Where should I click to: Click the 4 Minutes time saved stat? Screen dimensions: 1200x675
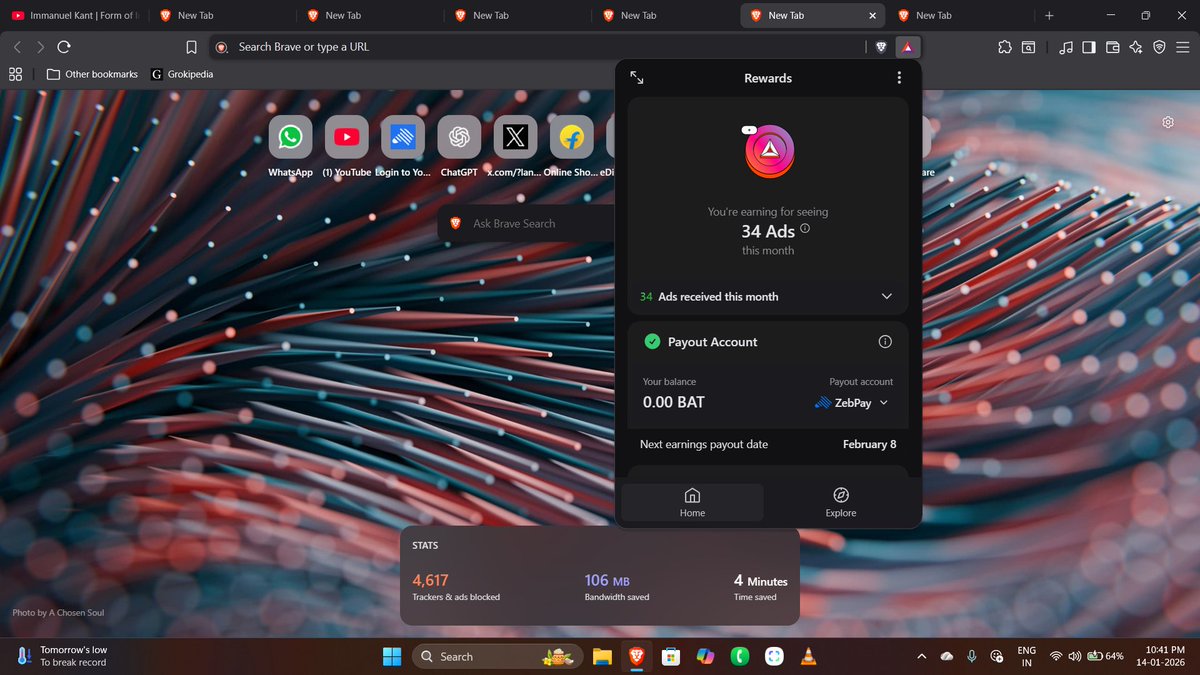760,580
